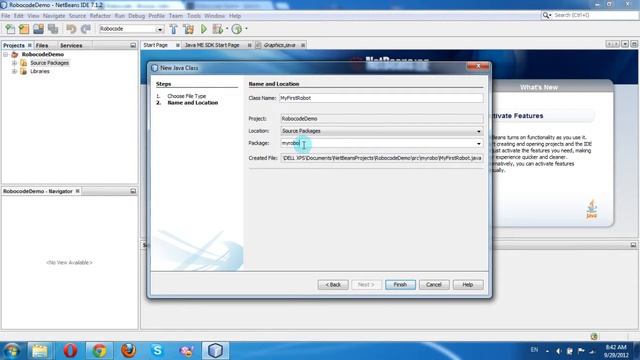Viewport: 640px width, 360px height.
Task: Open the Debug menu
Action: point(137,16)
